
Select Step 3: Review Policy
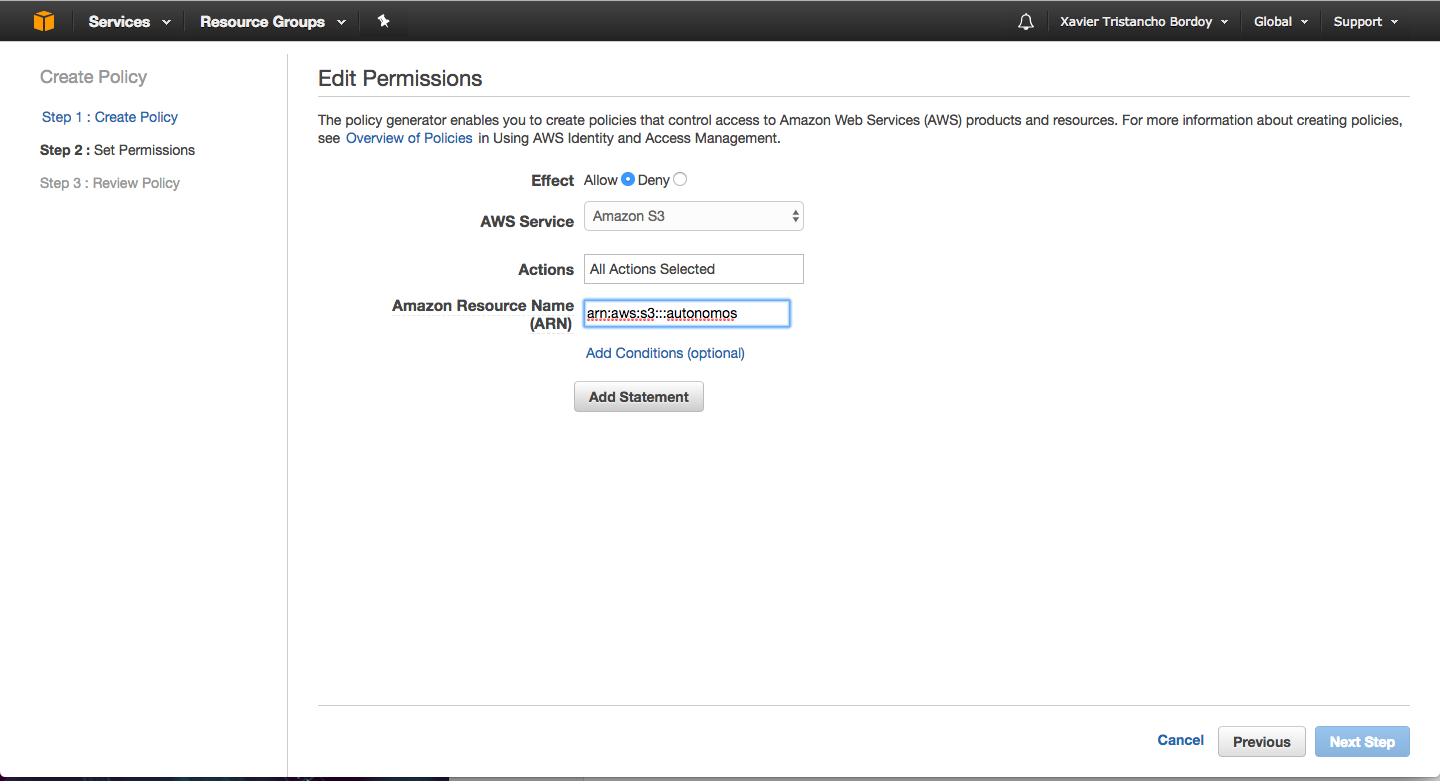coord(110,183)
